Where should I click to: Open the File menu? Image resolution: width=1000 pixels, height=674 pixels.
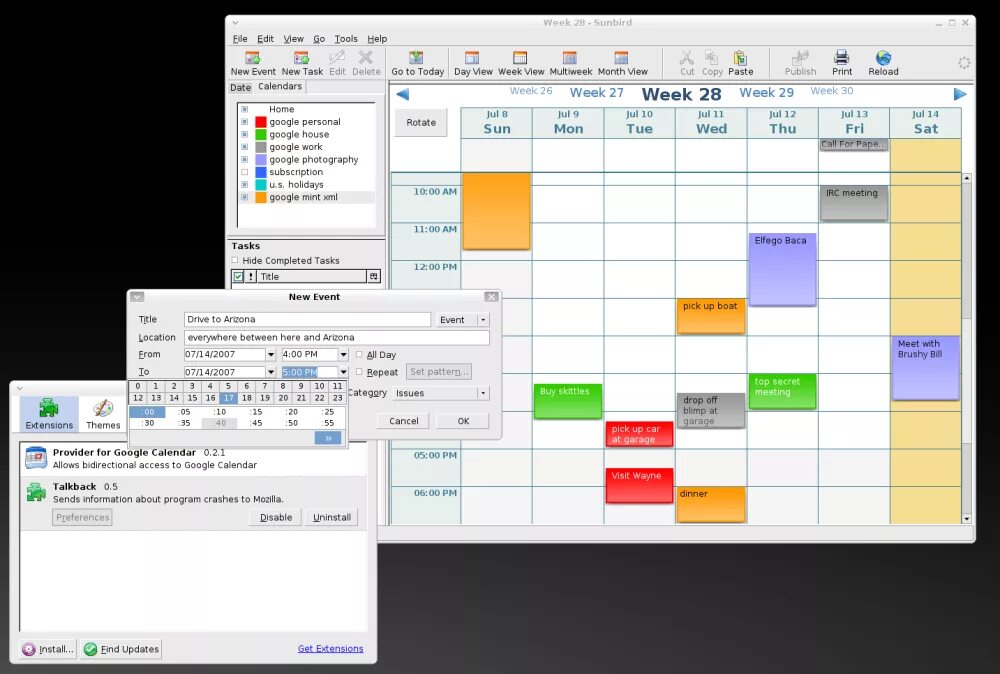coord(240,39)
